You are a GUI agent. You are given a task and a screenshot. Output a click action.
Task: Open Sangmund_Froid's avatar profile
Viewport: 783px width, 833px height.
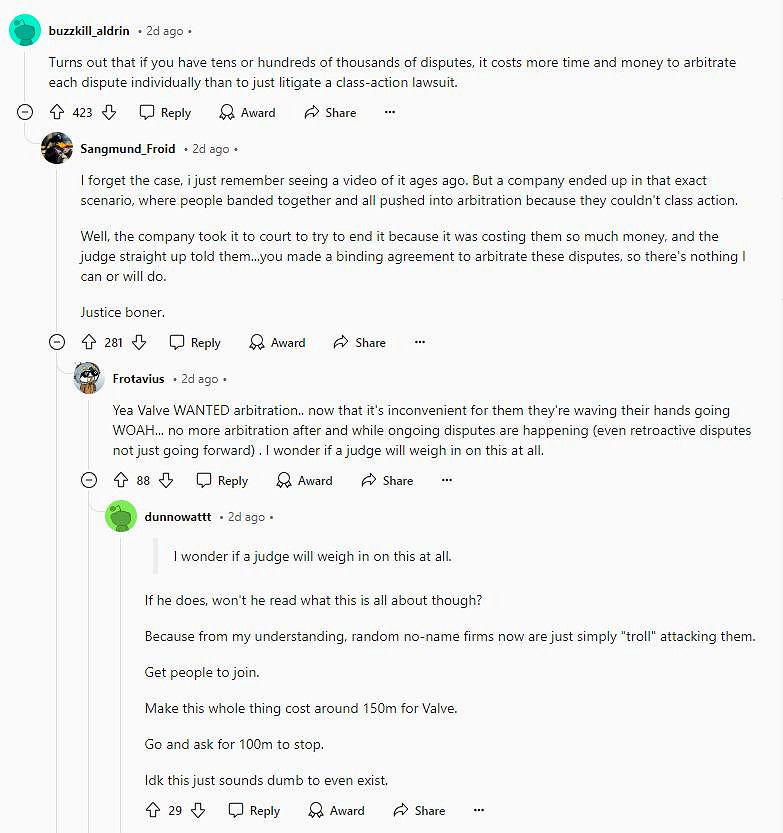(x=57, y=148)
